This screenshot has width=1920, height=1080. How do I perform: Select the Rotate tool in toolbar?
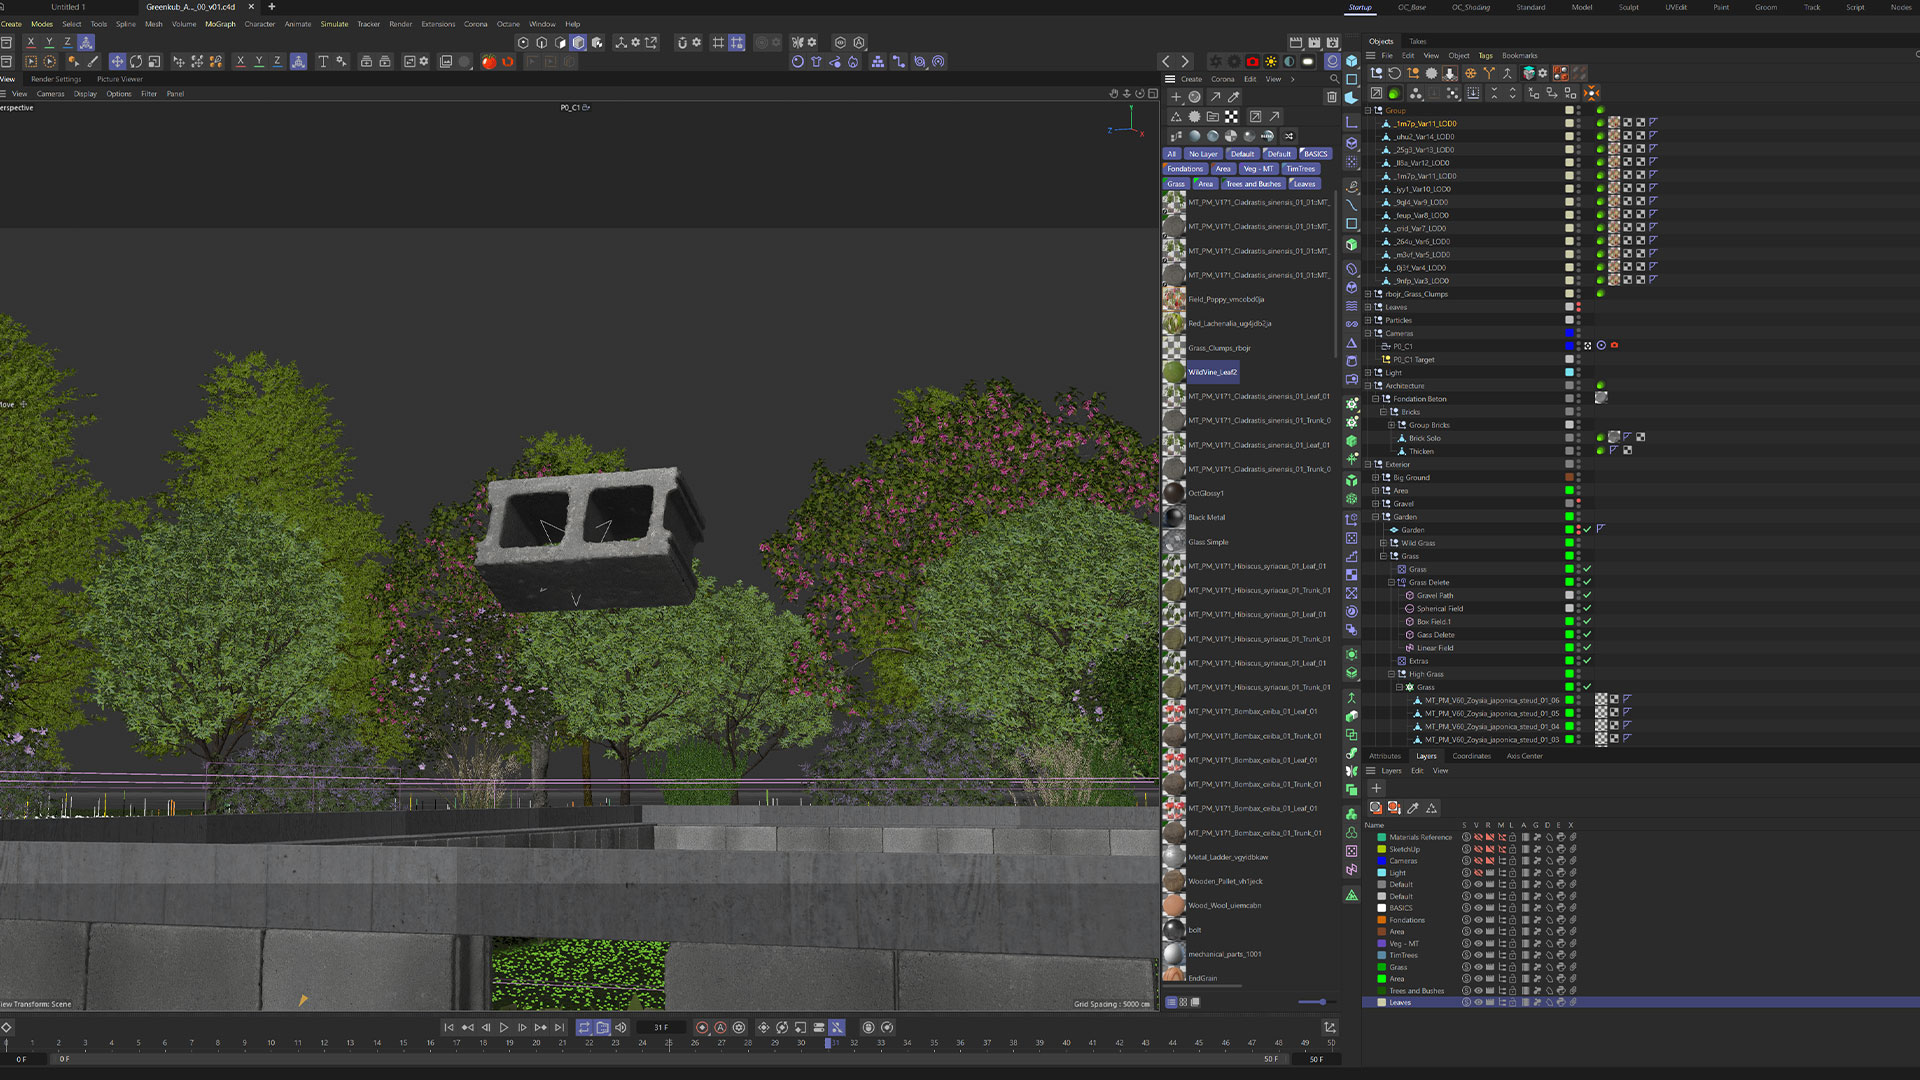tap(136, 62)
